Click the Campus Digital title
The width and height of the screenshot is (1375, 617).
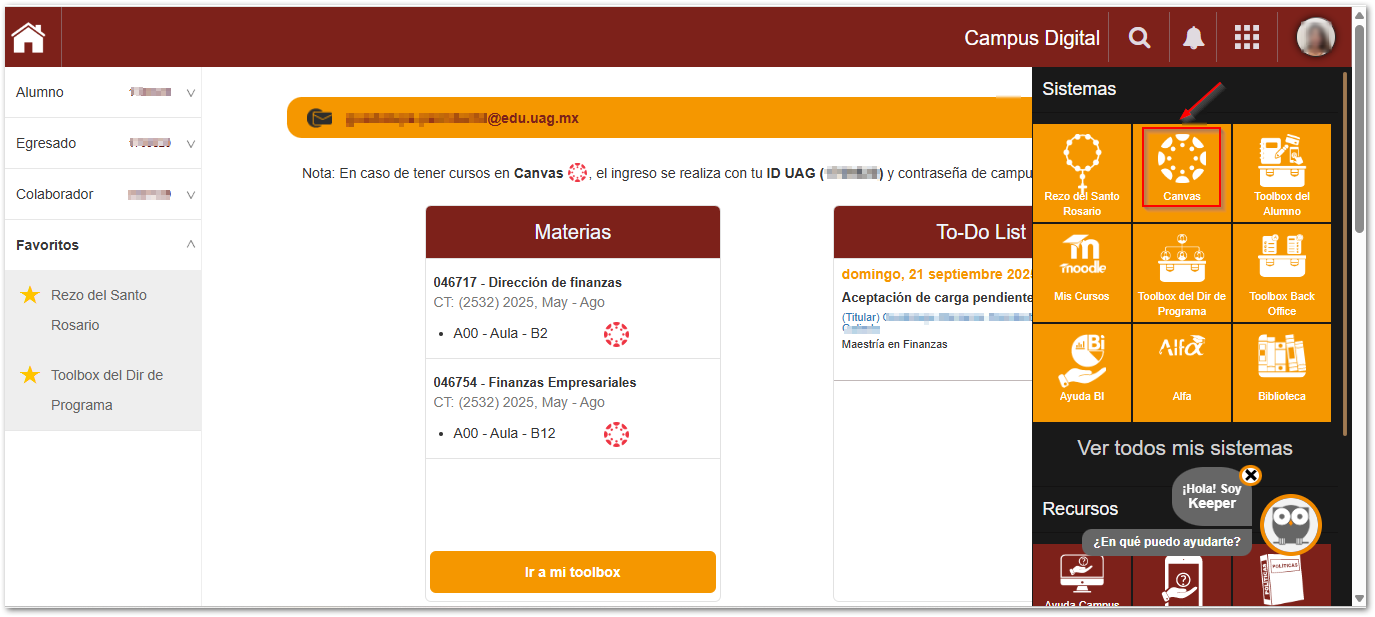click(x=1032, y=38)
